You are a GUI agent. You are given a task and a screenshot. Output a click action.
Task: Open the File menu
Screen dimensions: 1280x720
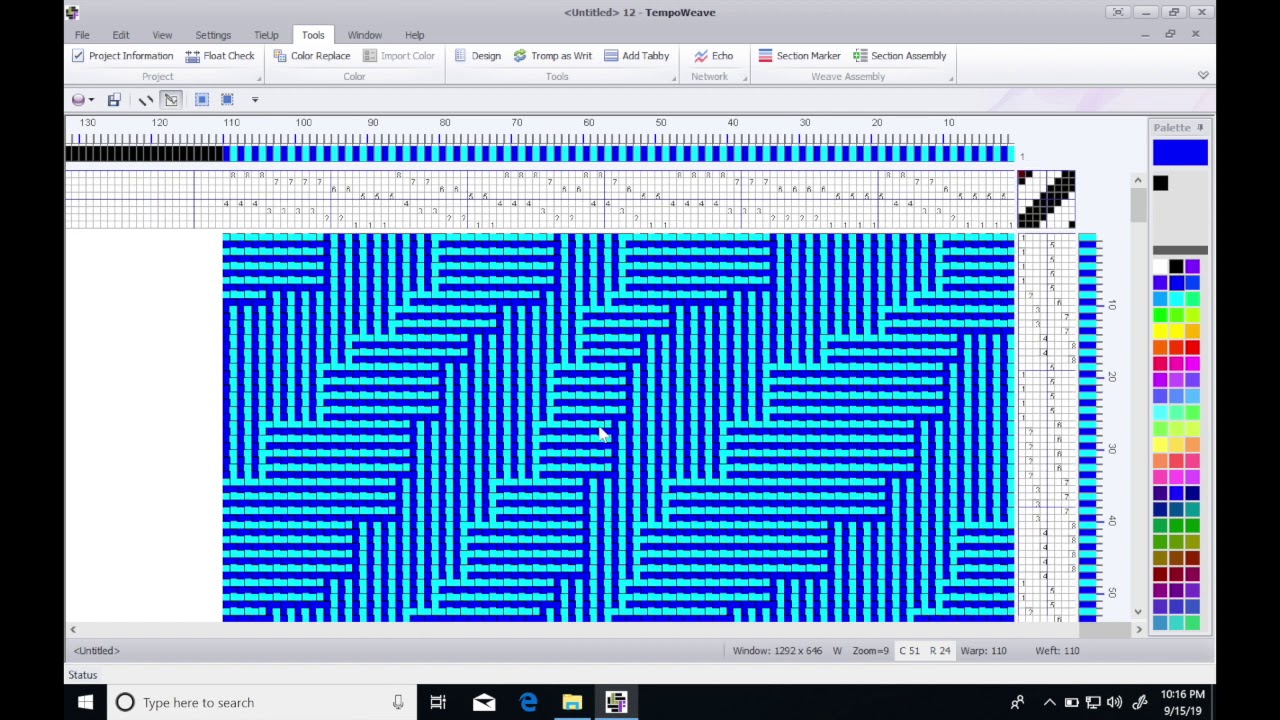pos(82,35)
